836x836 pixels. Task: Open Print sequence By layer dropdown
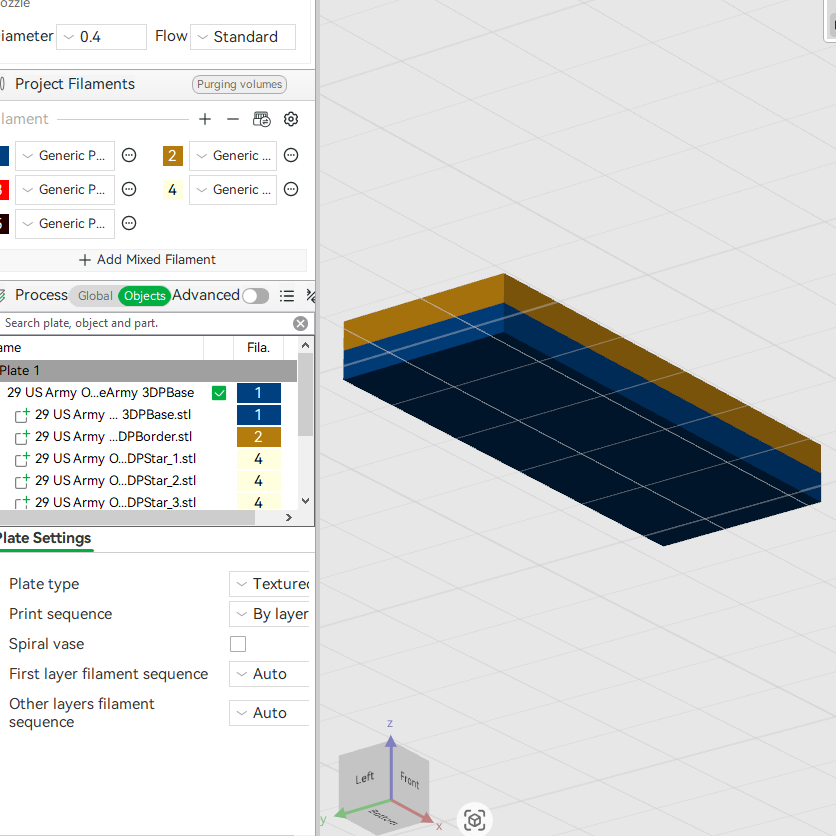[x=270, y=614]
